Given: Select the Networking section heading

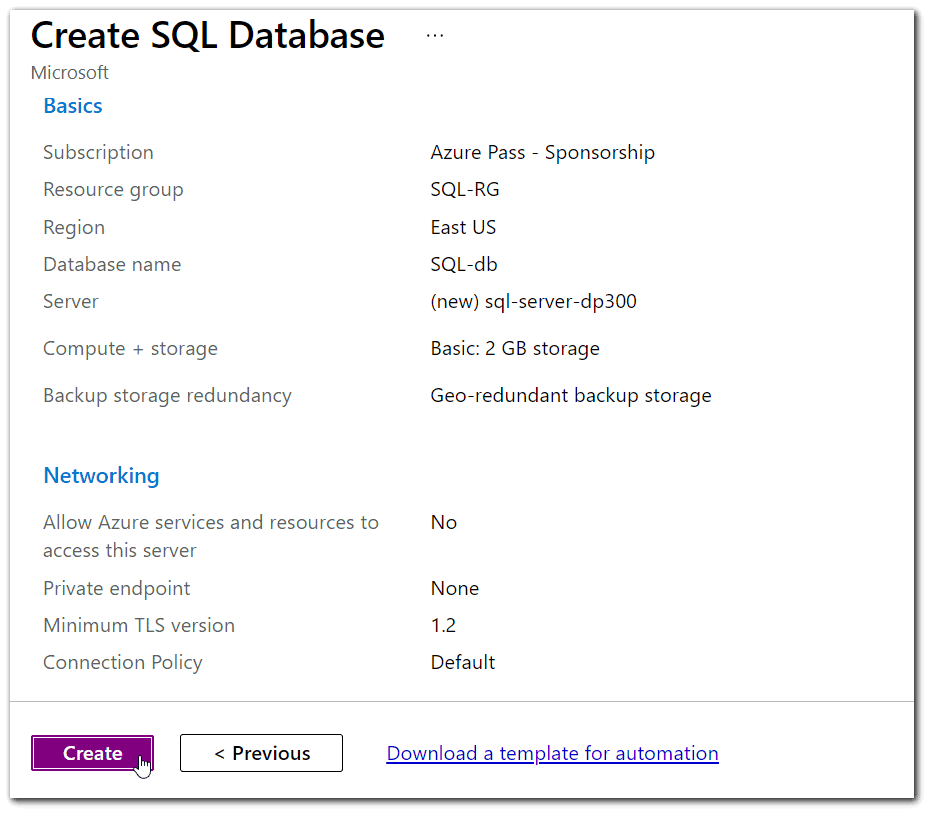Looking at the screenshot, I should 101,476.
